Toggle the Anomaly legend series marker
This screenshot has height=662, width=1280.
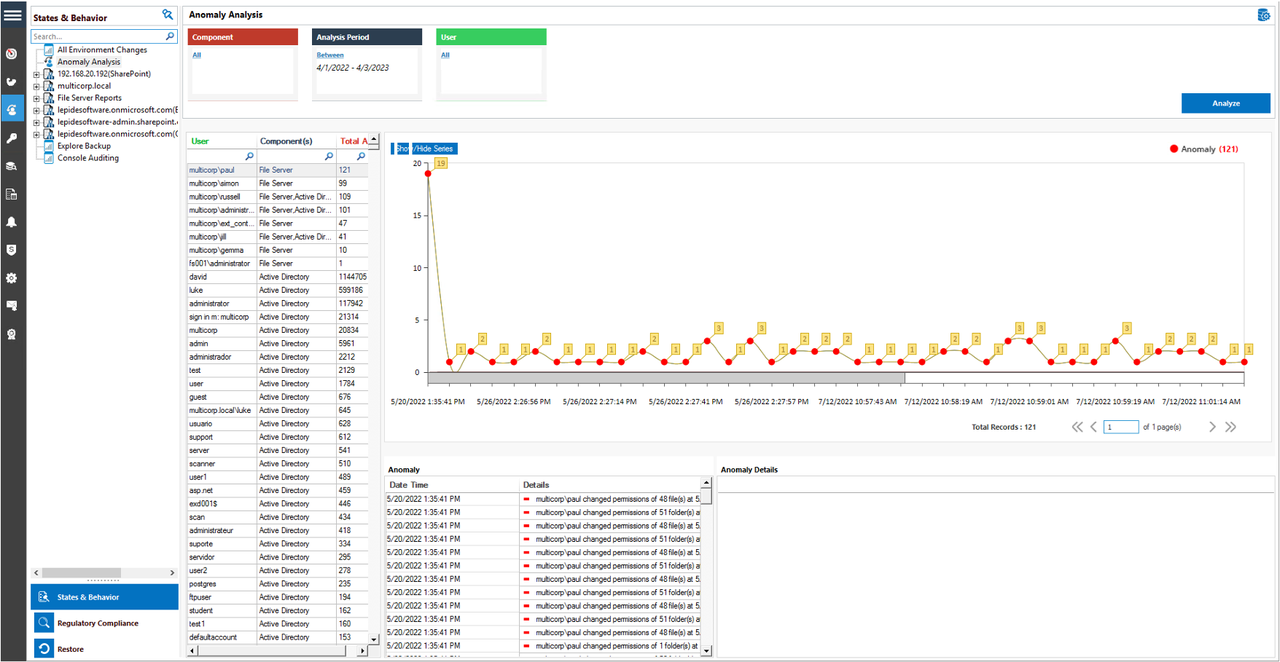[x=1174, y=149]
